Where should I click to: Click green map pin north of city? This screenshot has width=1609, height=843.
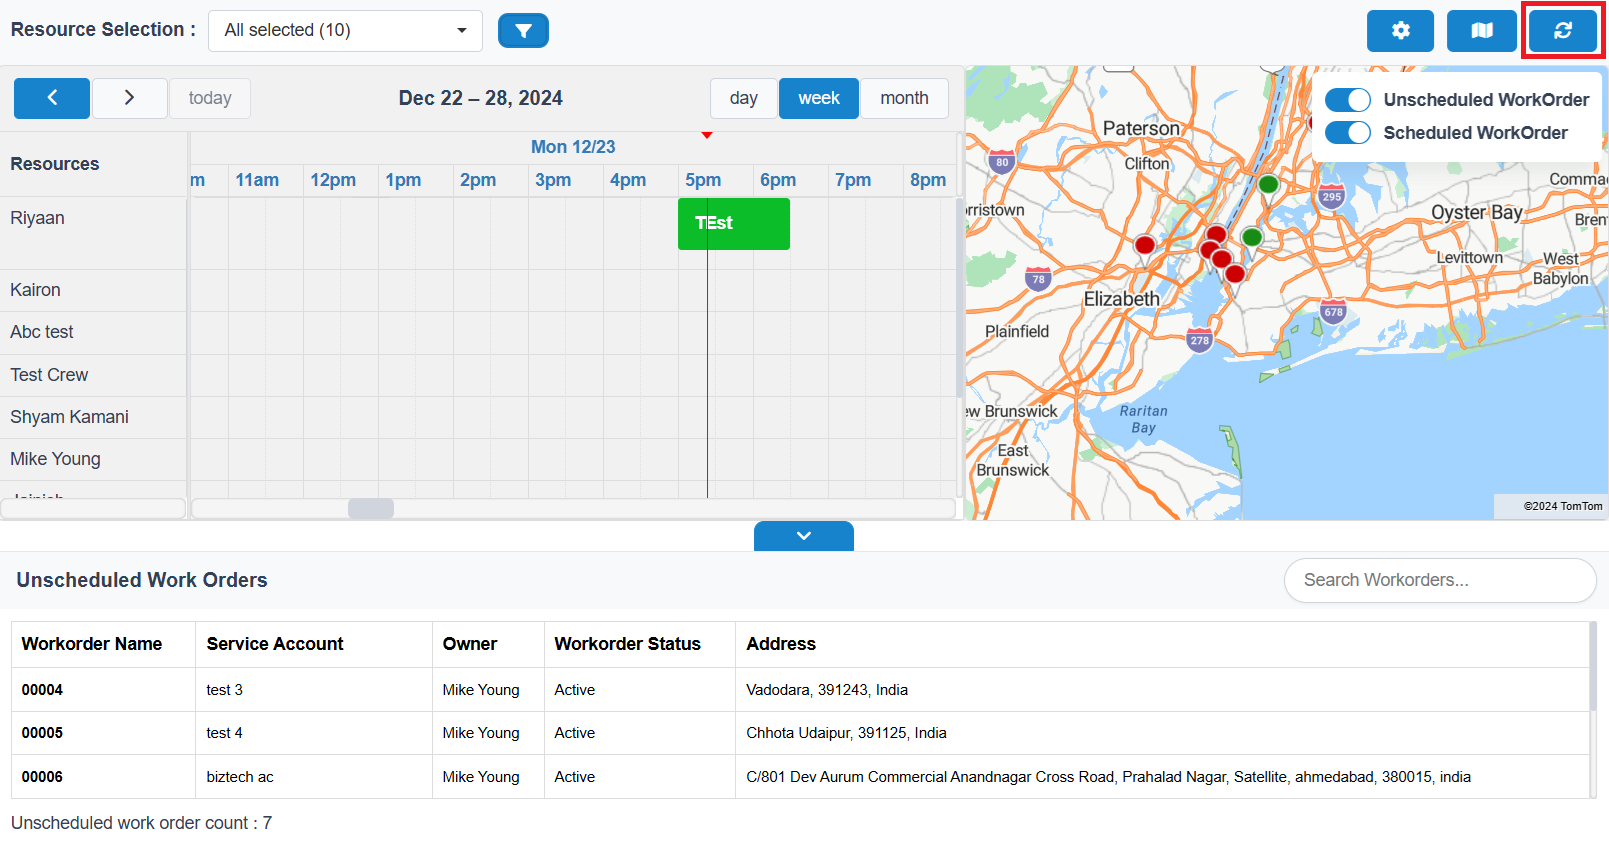pyautogui.click(x=1268, y=184)
